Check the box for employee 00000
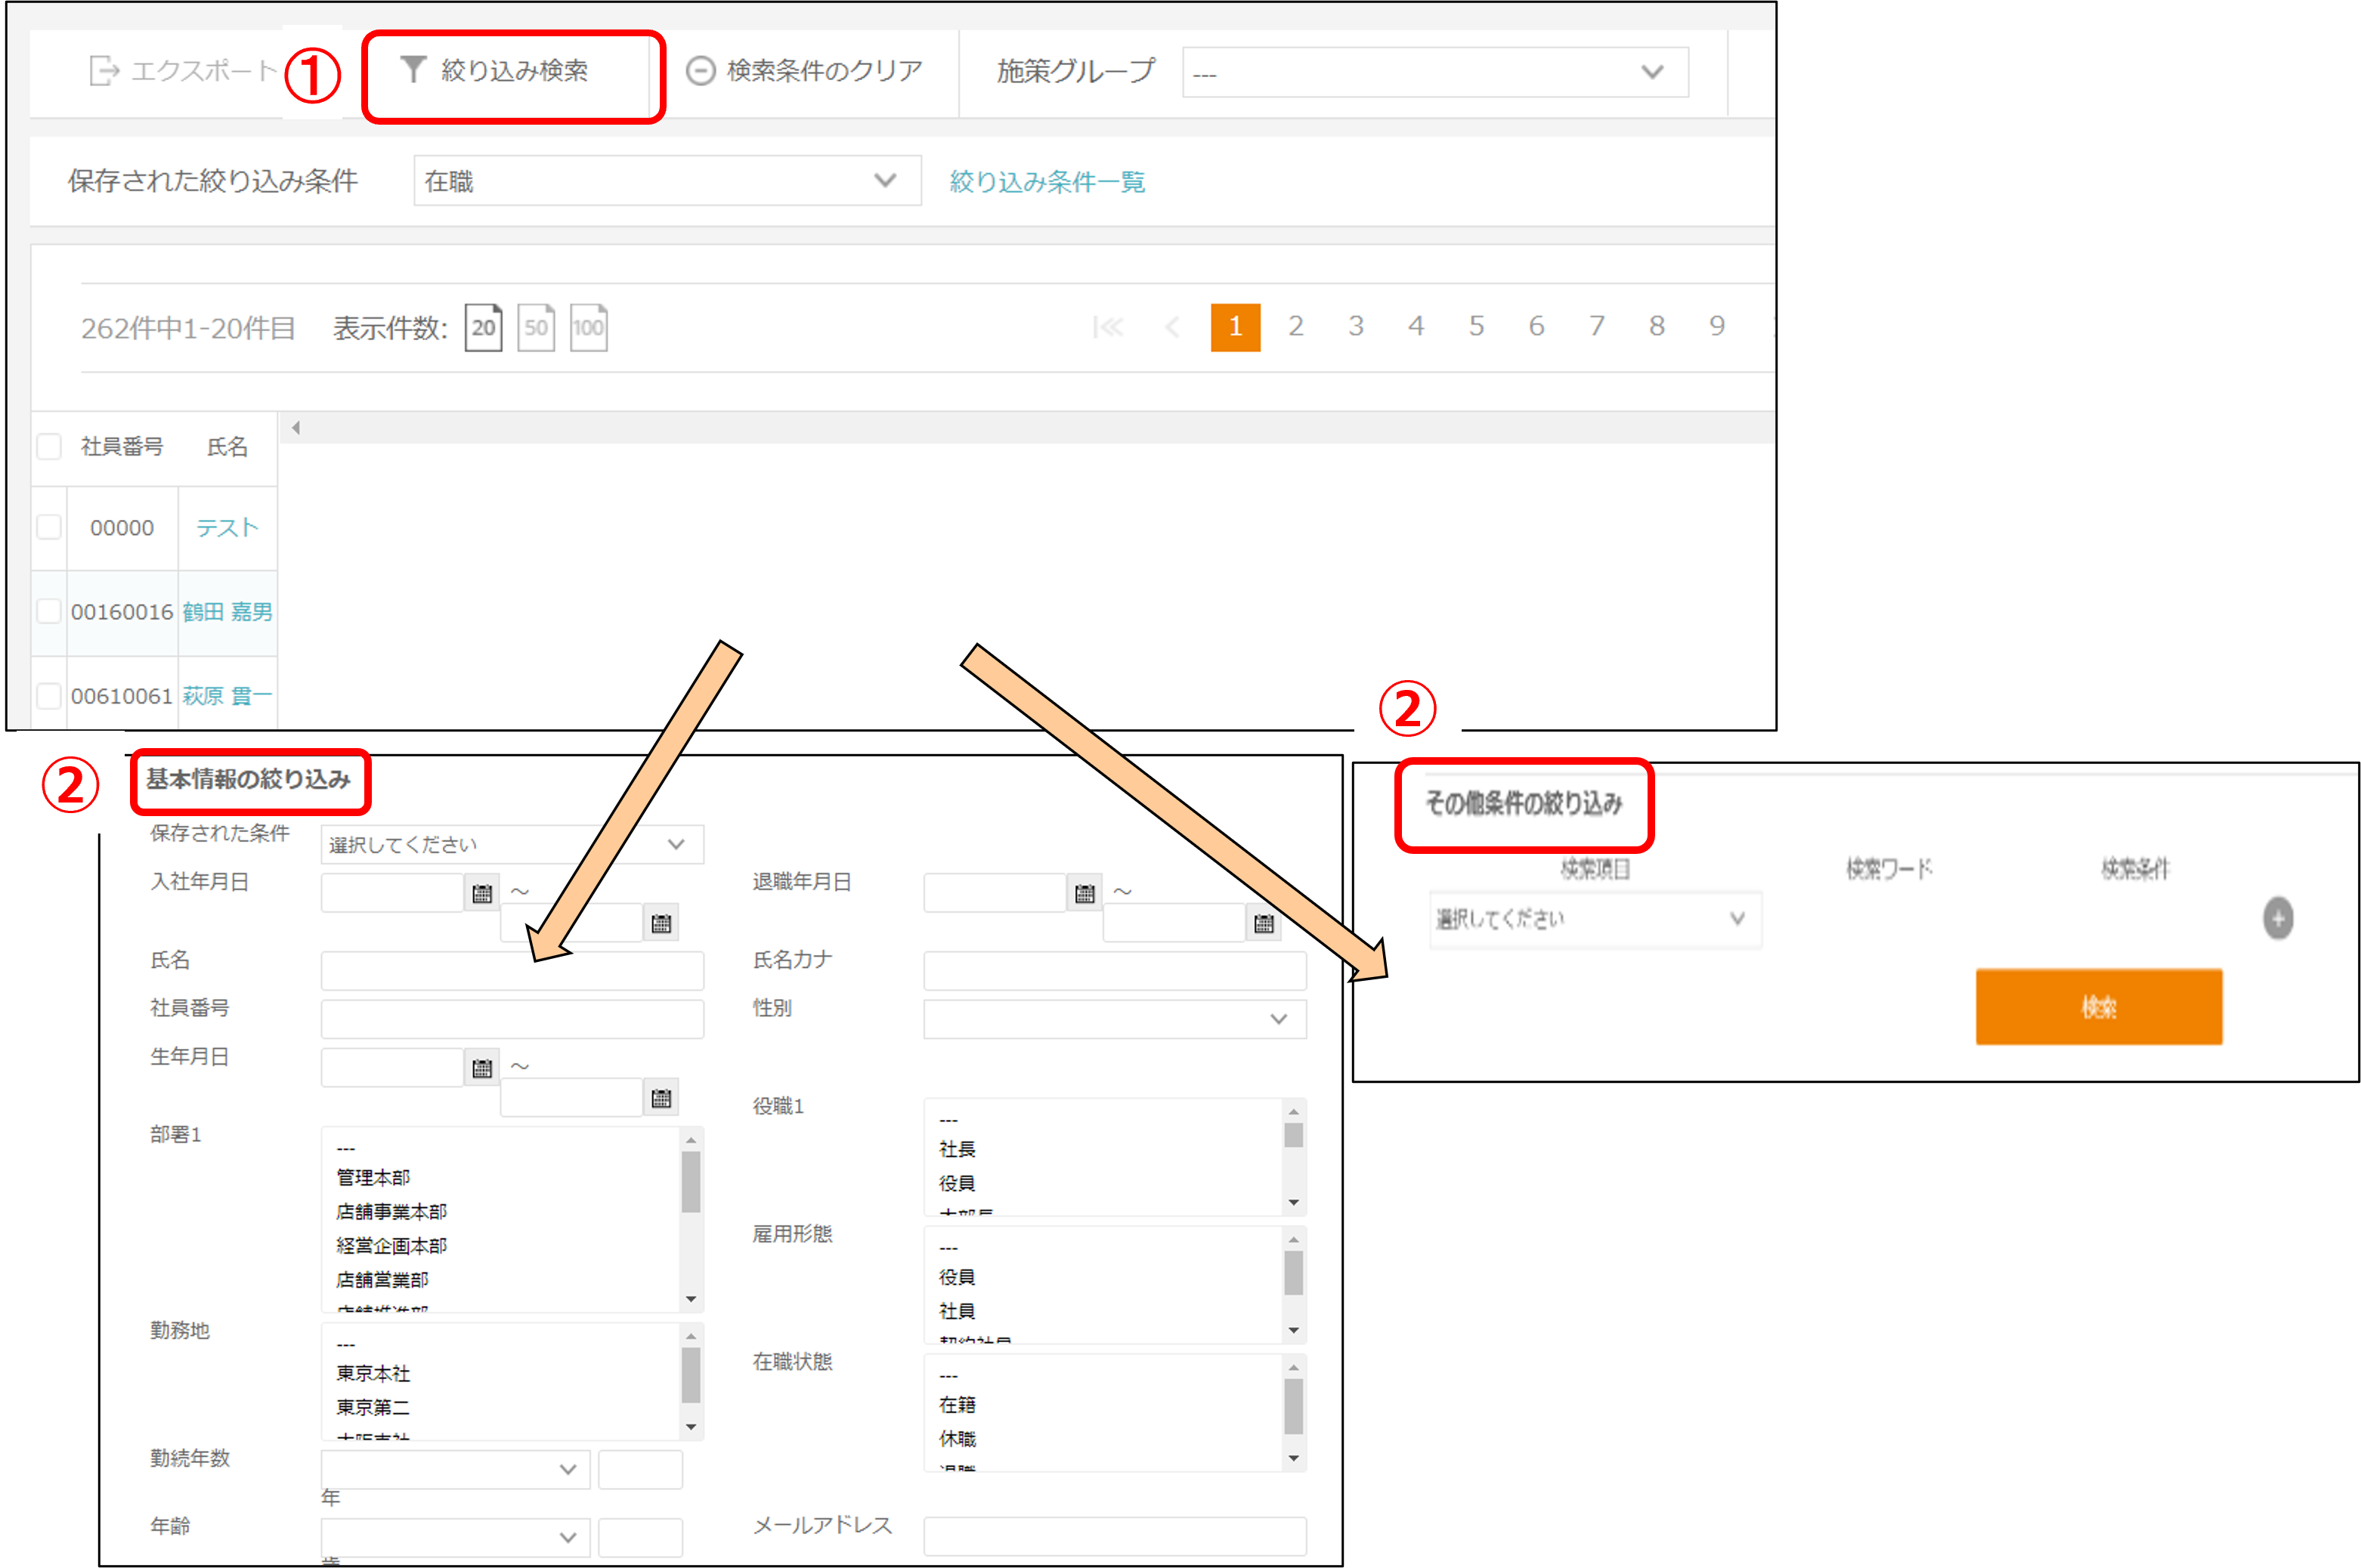2361x1568 pixels. pos(49,527)
